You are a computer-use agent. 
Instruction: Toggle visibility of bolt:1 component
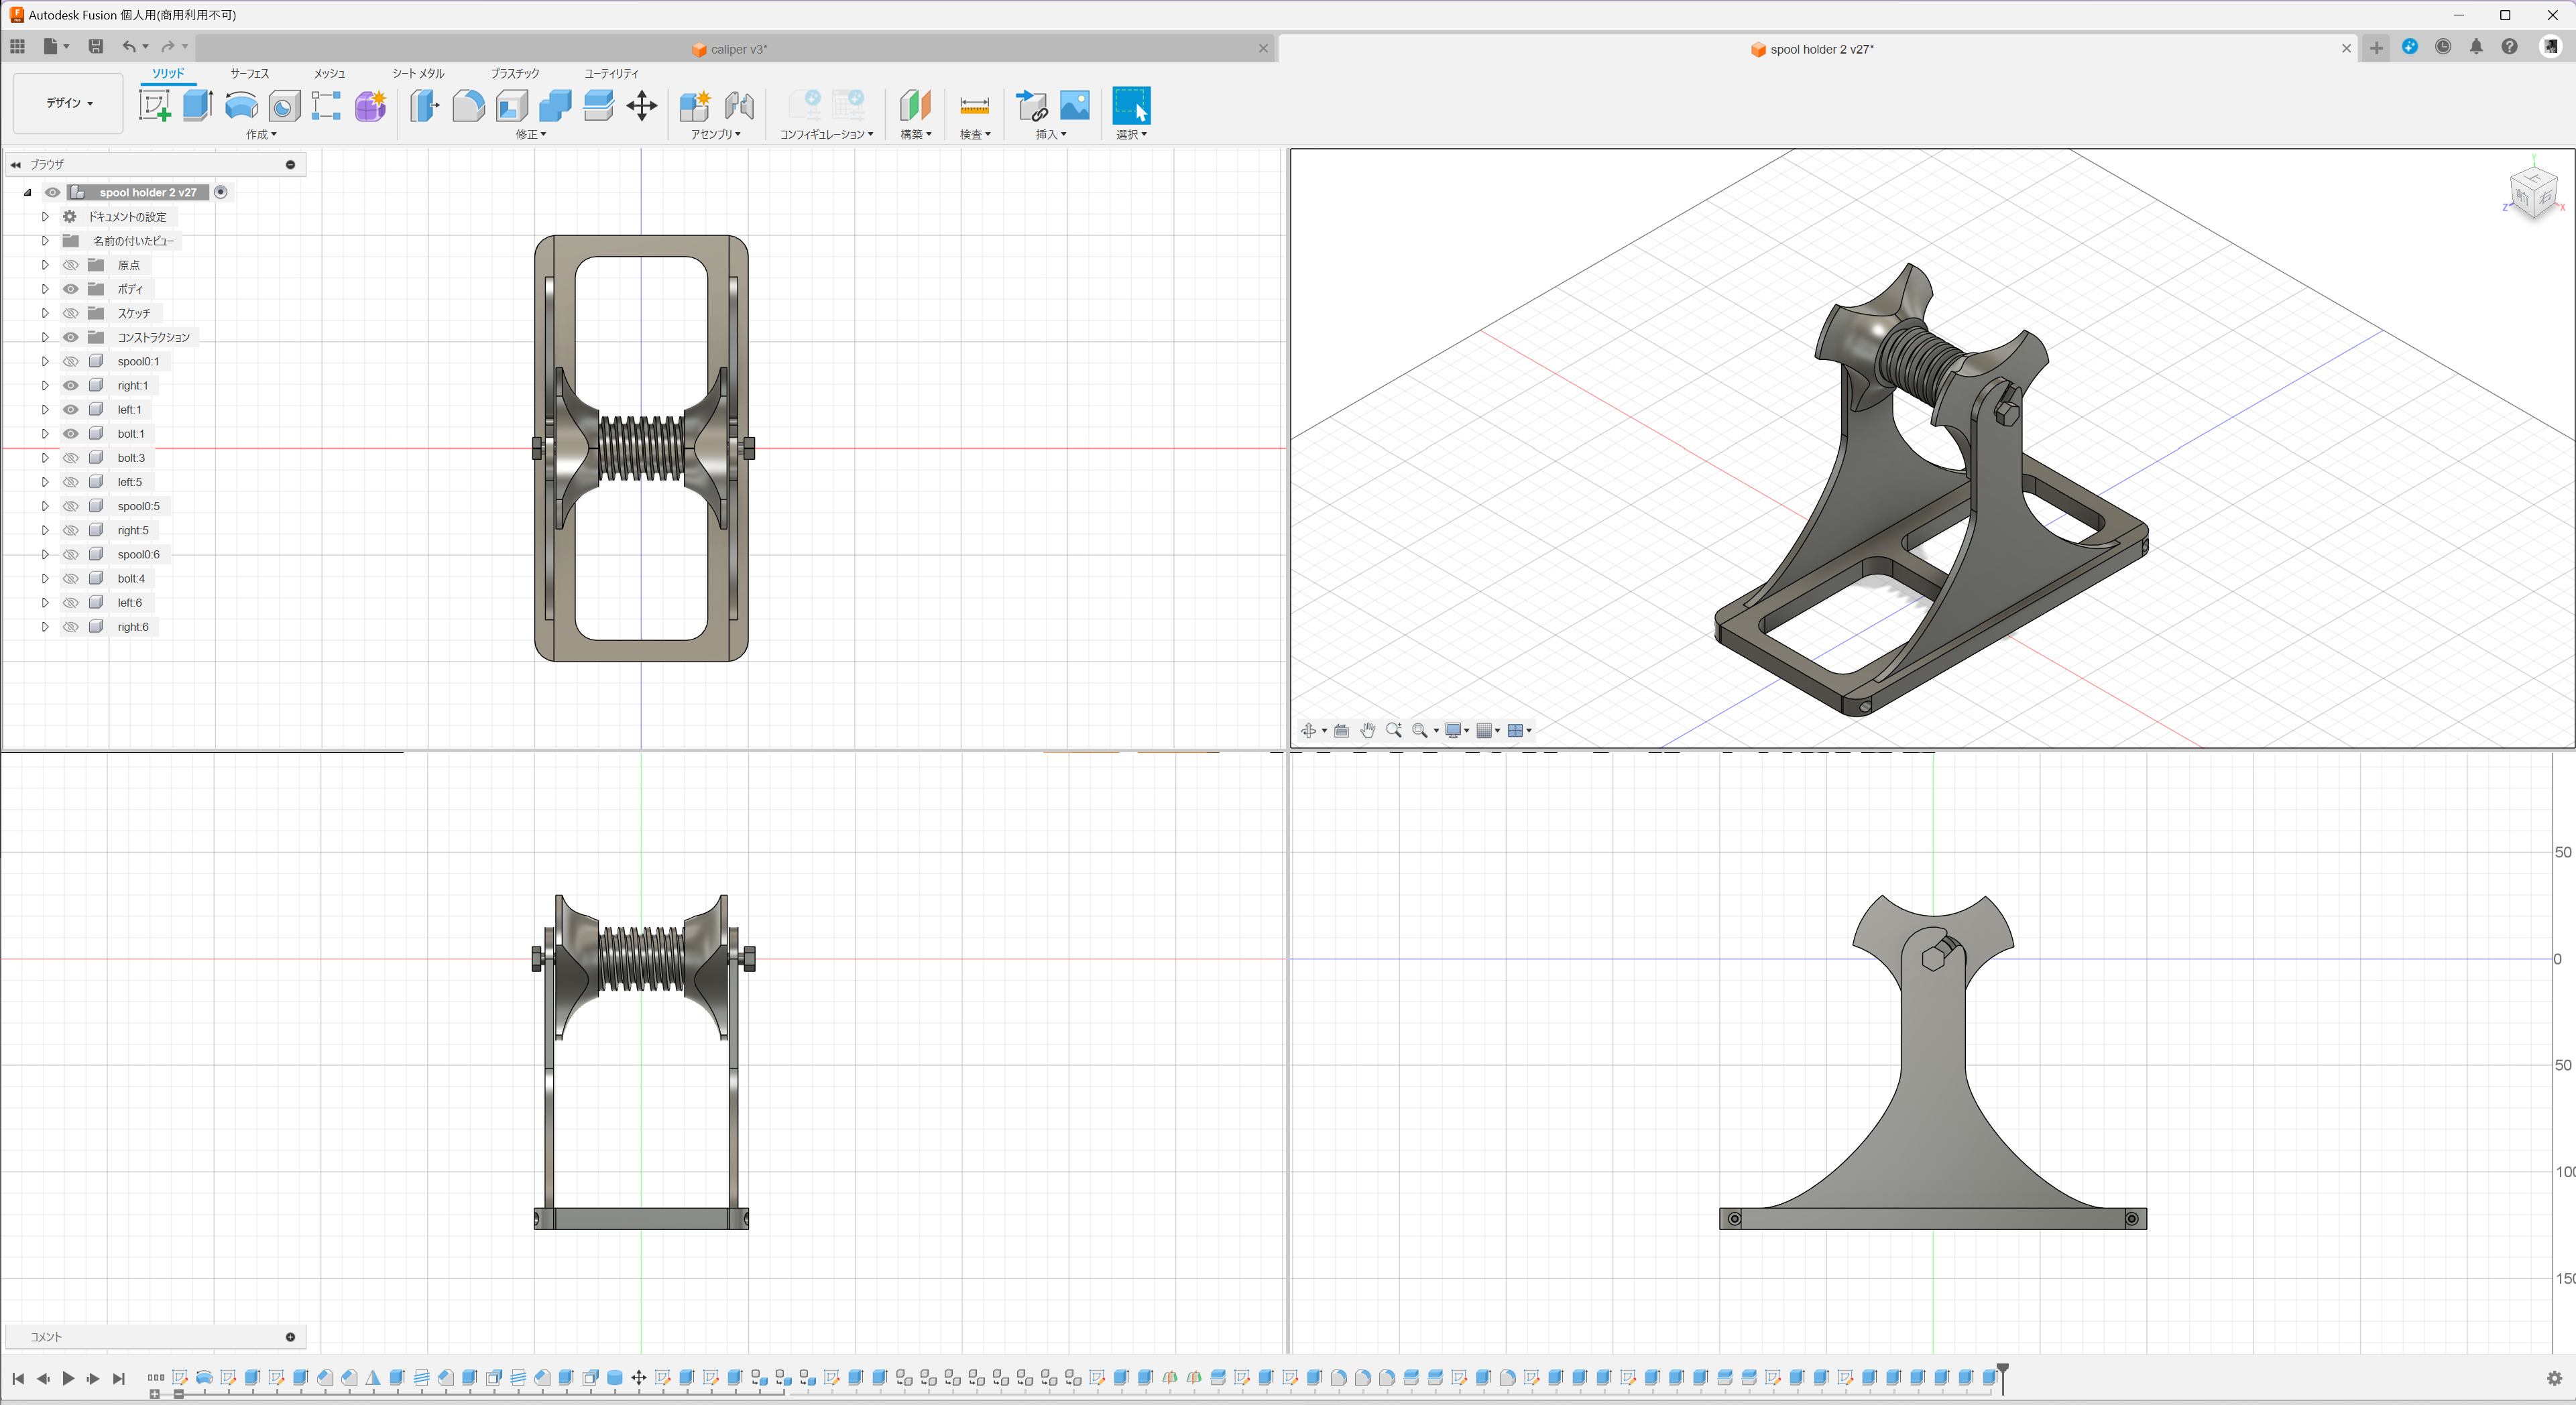point(71,433)
